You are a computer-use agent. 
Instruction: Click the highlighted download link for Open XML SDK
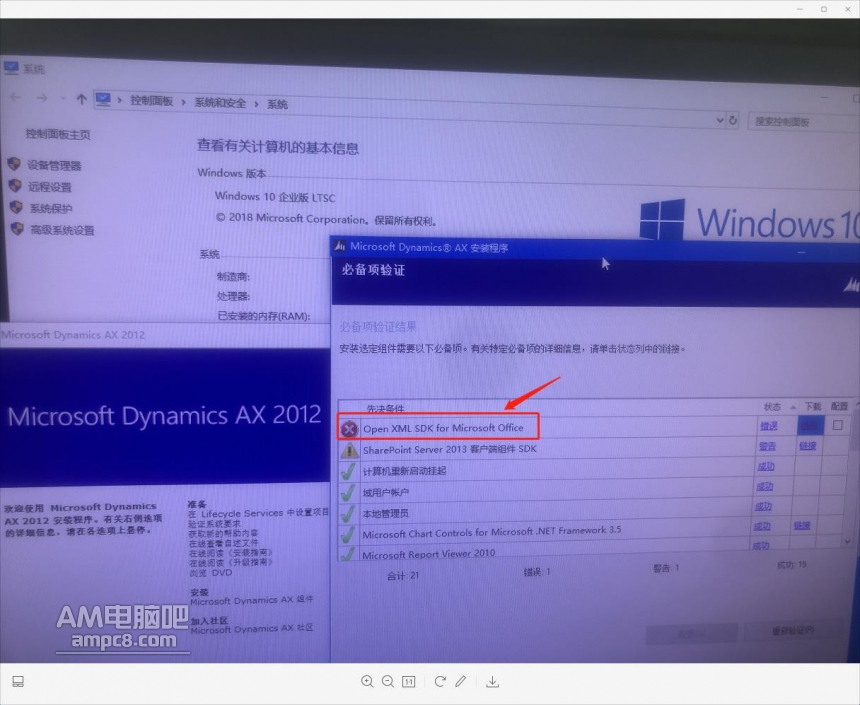(x=810, y=425)
